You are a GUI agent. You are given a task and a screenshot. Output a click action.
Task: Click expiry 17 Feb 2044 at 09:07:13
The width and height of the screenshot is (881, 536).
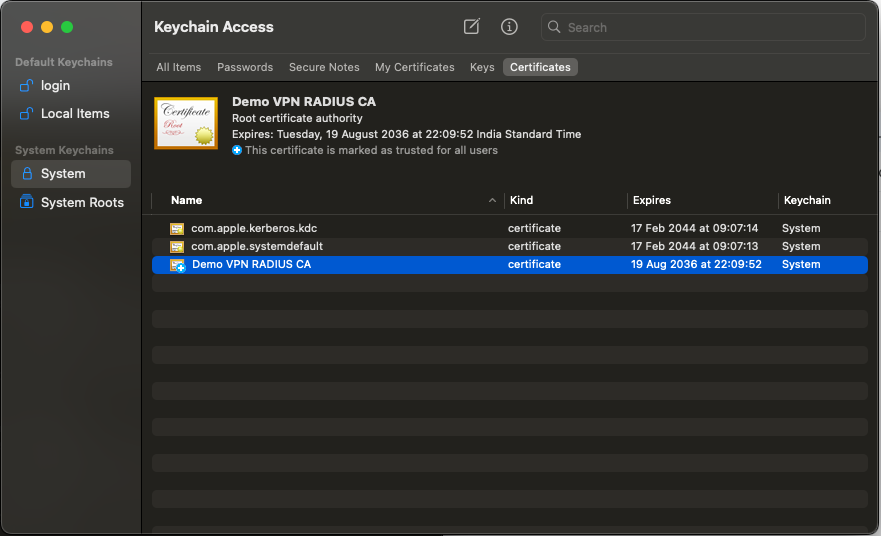(x=694, y=246)
